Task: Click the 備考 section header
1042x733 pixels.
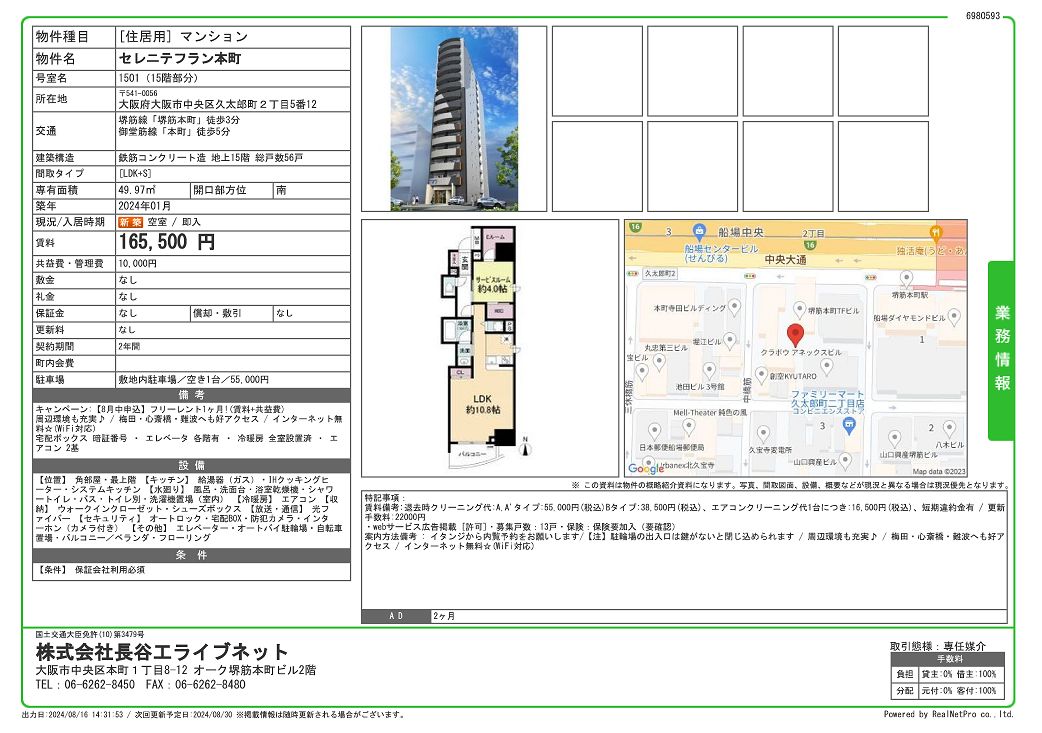Action: (191, 395)
